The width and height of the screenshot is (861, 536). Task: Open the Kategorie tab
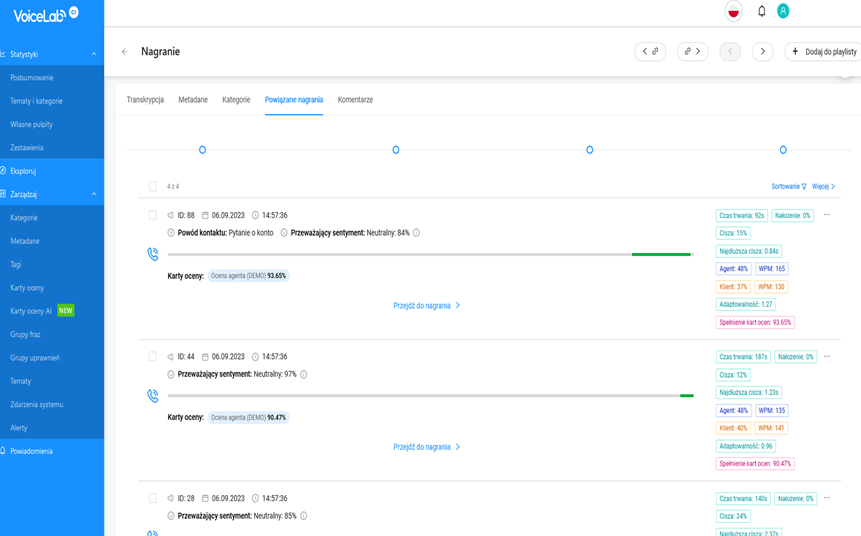pyautogui.click(x=236, y=100)
